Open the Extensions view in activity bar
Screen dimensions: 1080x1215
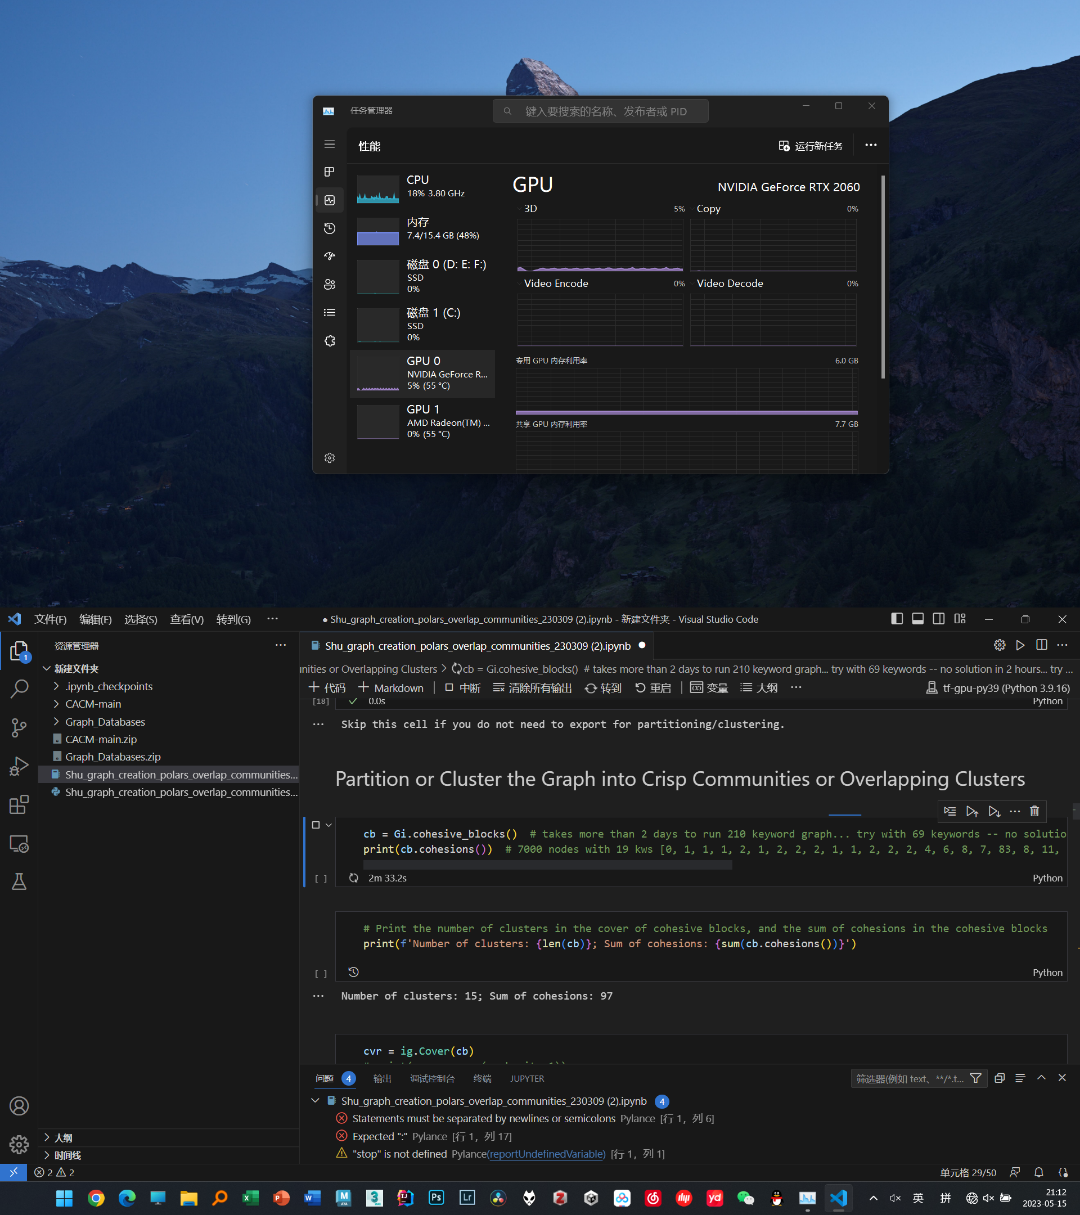pos(19,805)
